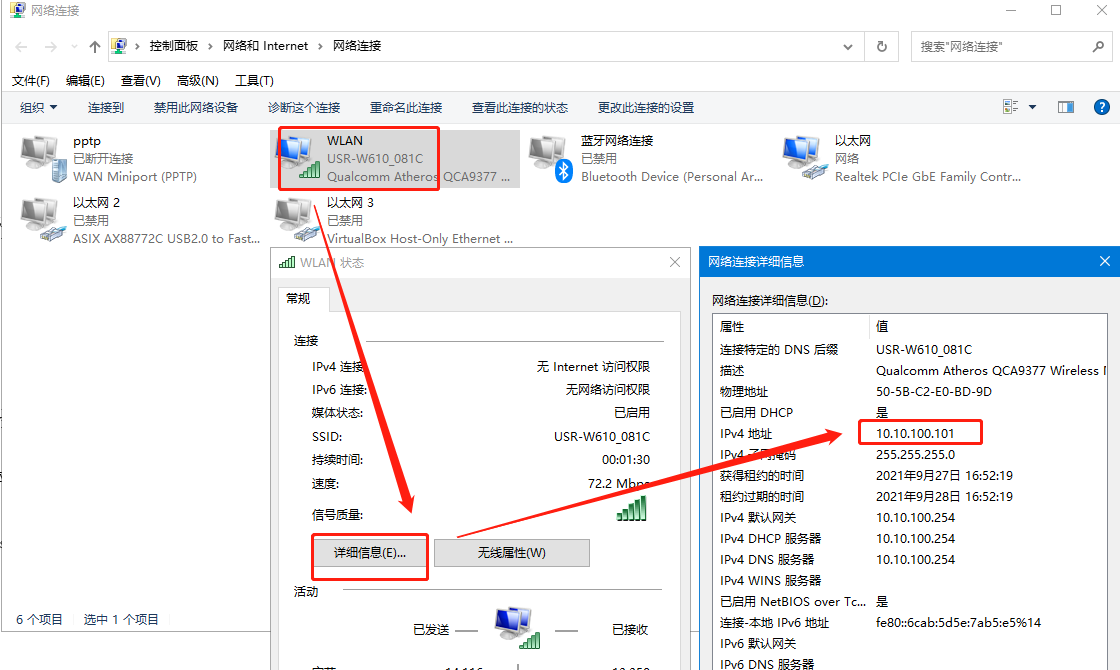Open the help question mark icon
1120x670 pixels.
coord(1101,107)
